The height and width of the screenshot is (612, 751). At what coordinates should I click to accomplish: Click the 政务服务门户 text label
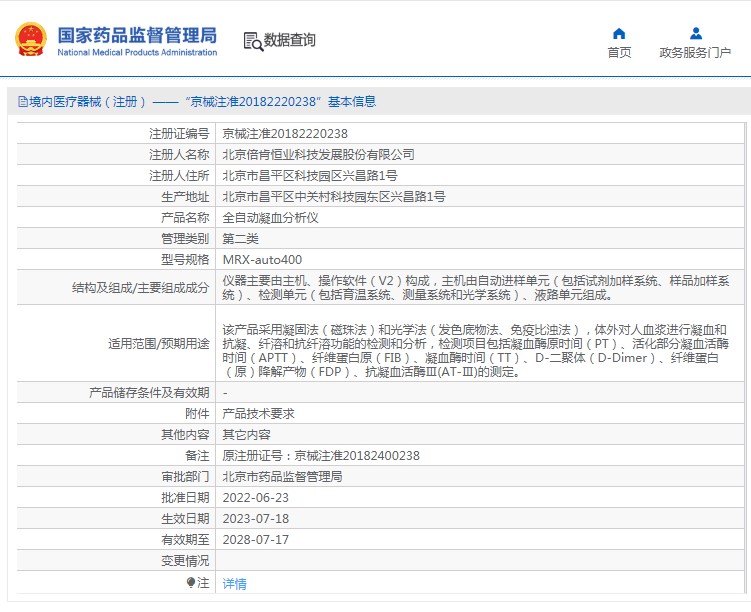pyautogui.click(x=695, y=52)
